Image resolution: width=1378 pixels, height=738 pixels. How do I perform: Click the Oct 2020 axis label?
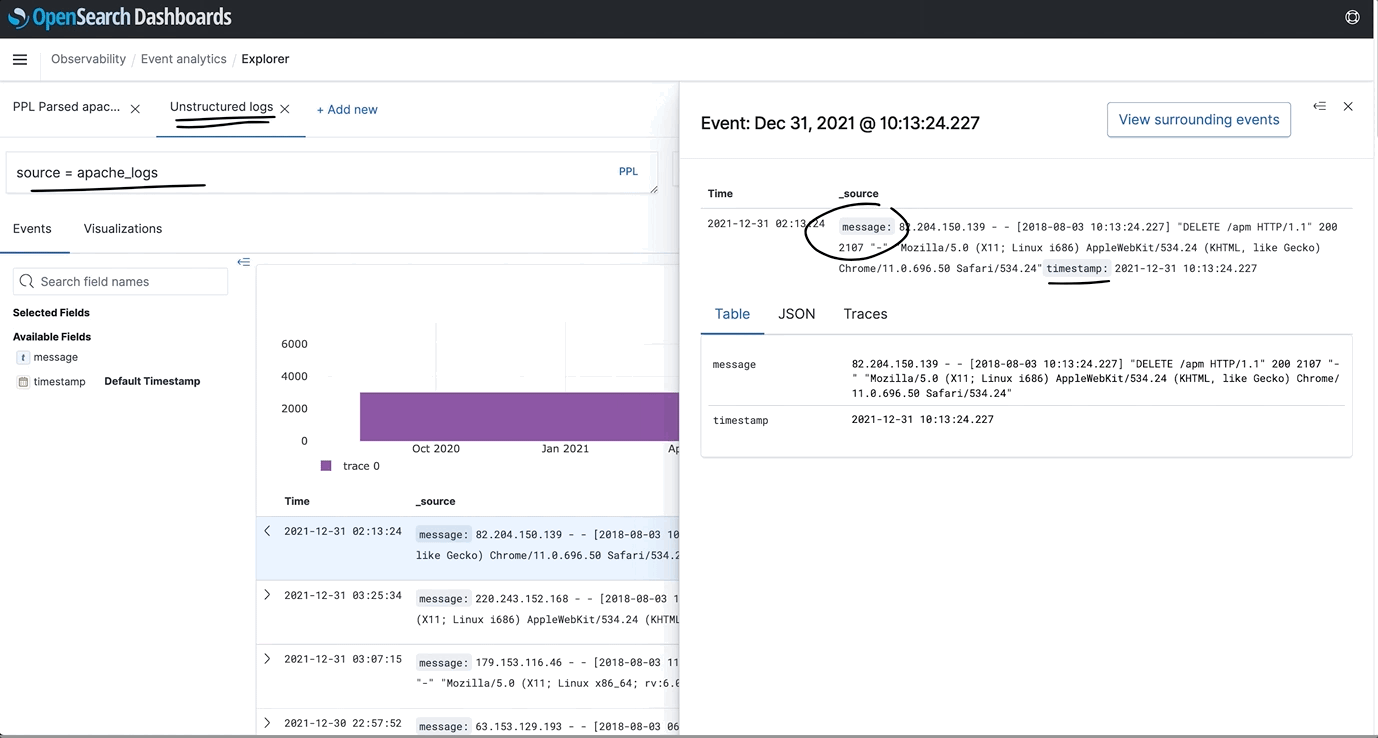coord(436,449)
